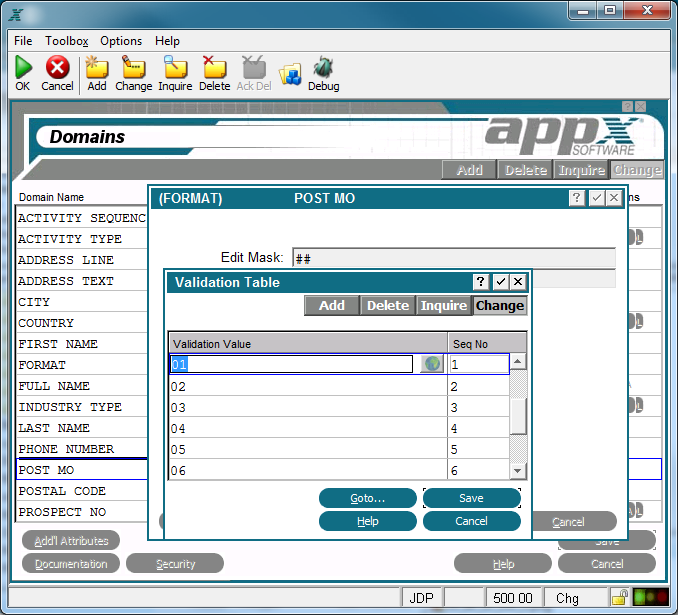Click the traffic light status indicator
678x615 pixels.
651,598
